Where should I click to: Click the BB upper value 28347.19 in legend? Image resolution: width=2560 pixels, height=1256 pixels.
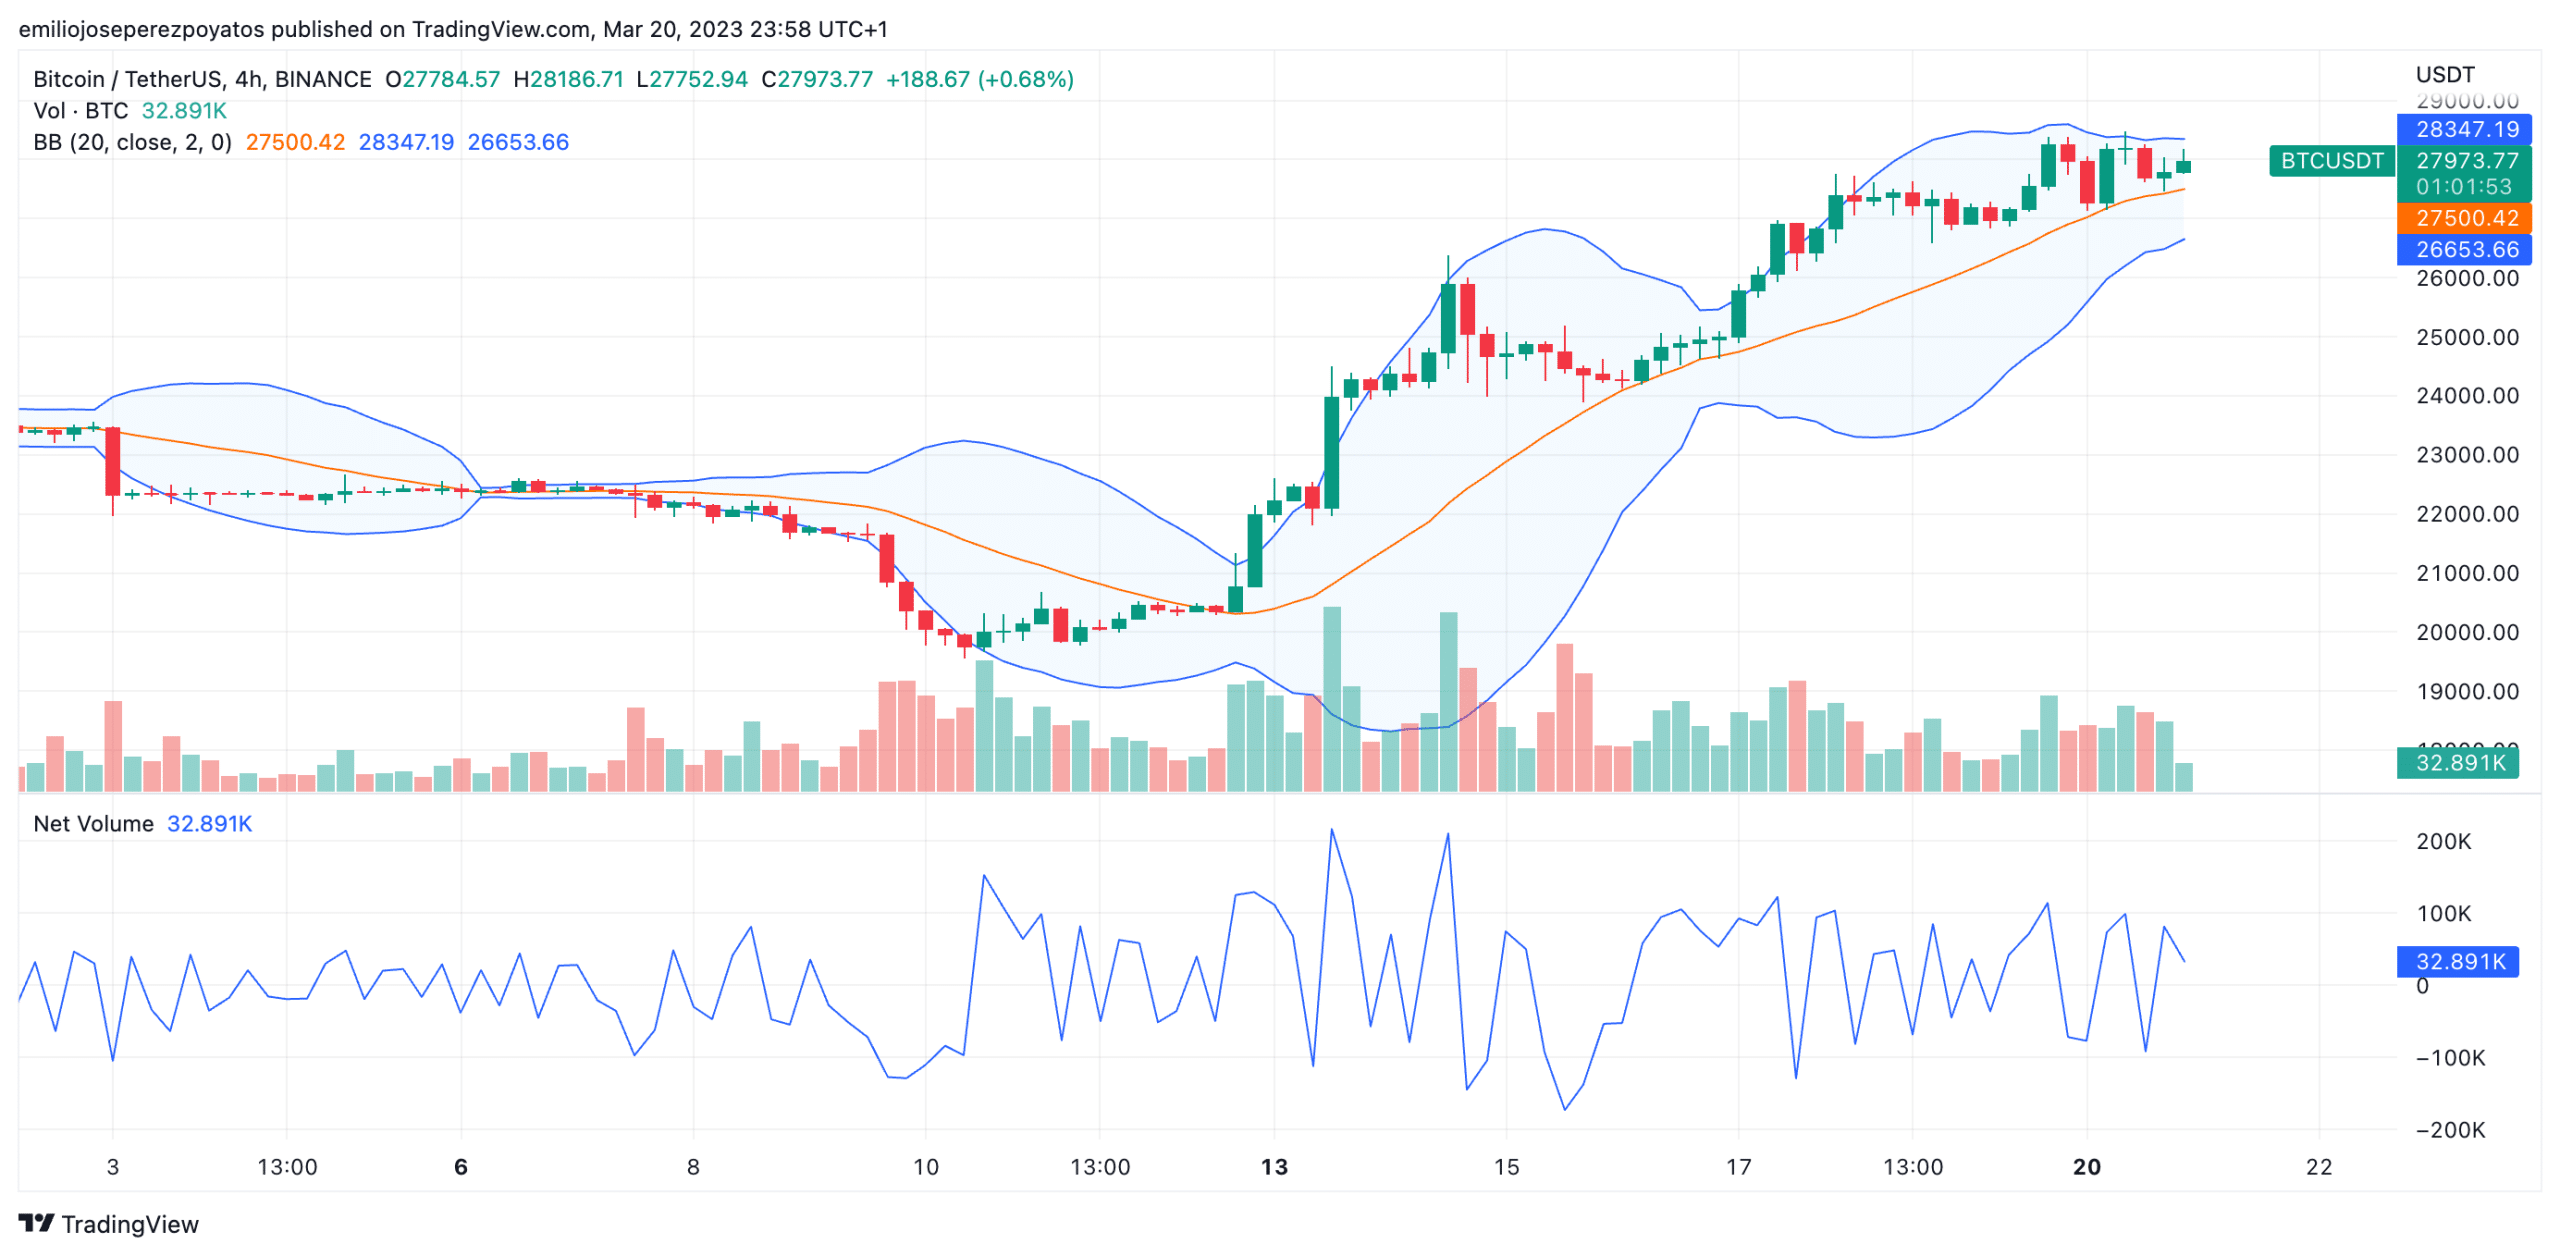(x=406, y=142)
